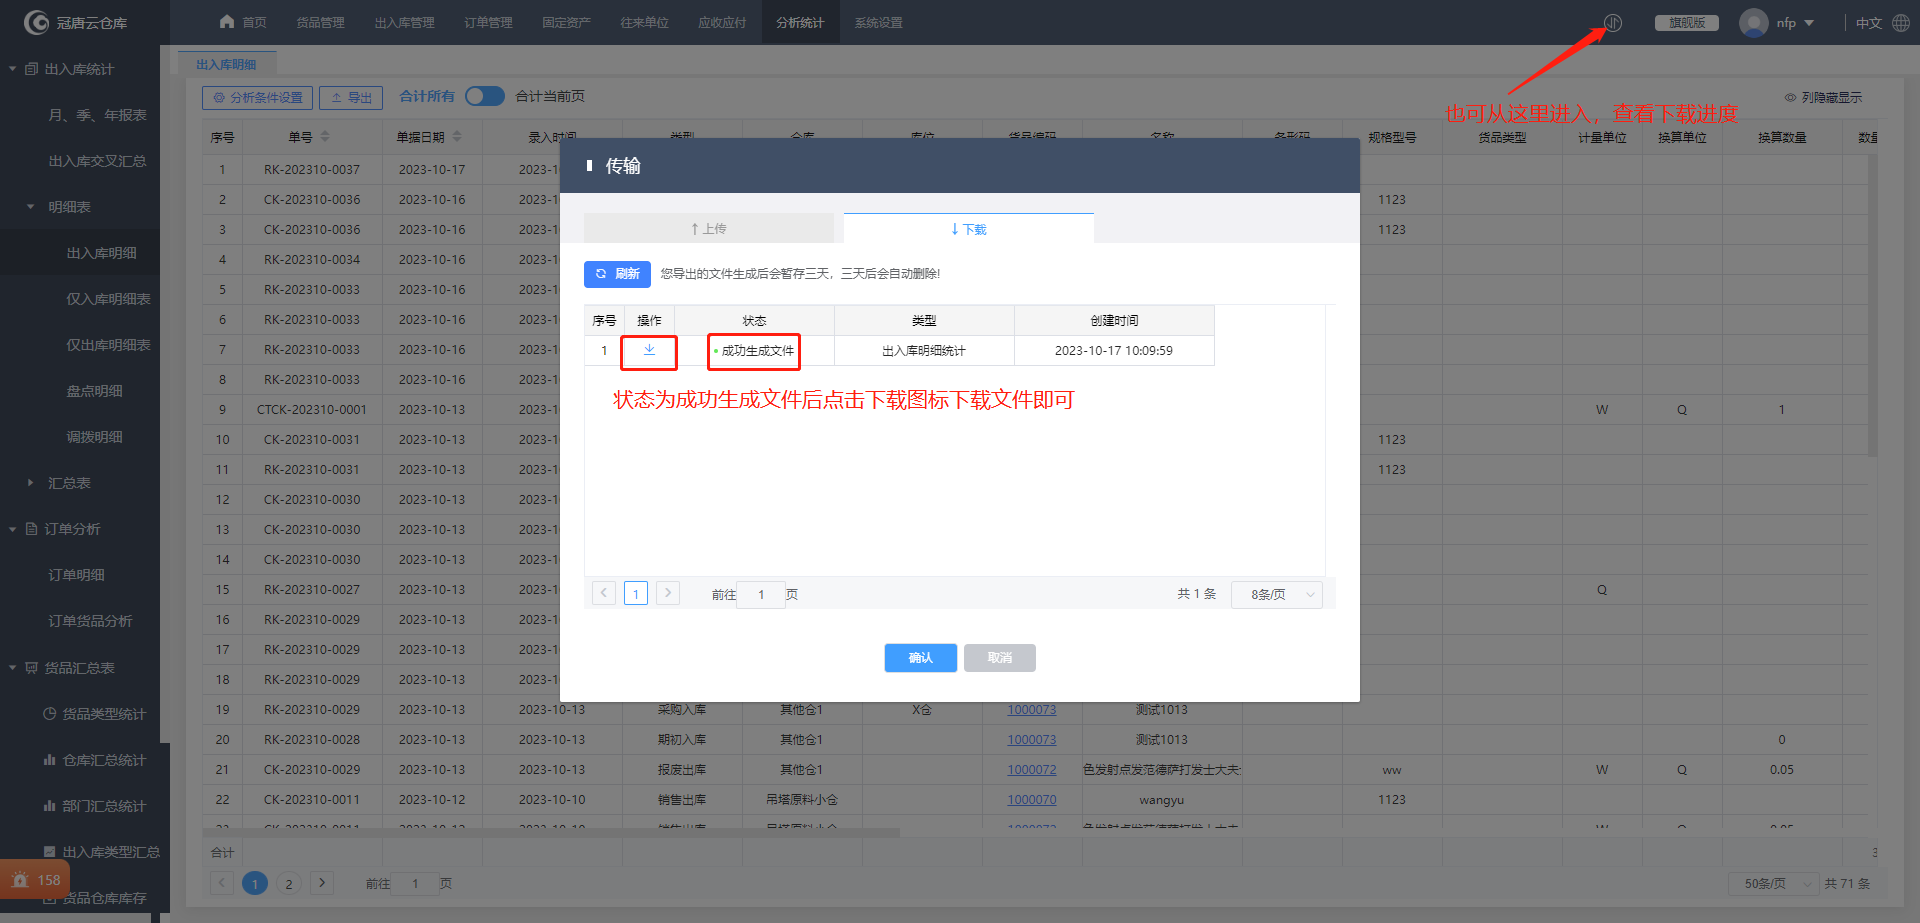Click the main table horizontal scrollbar

551,832
